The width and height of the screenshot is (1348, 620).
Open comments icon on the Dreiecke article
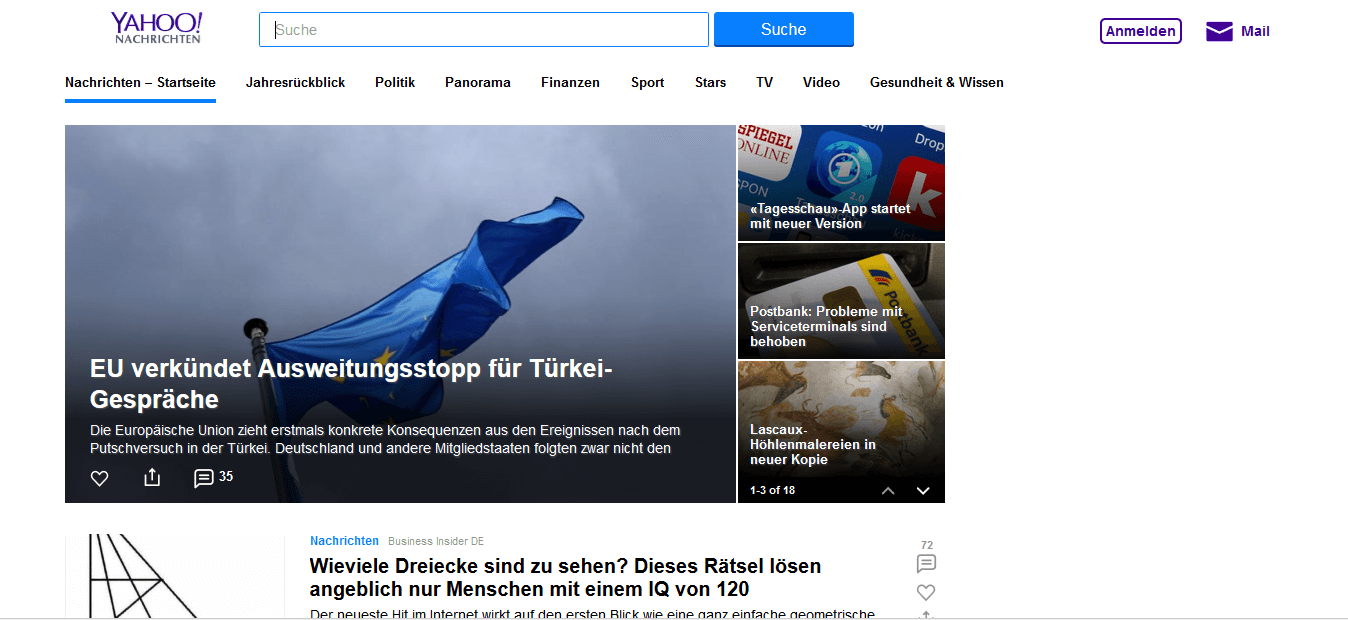pyautogui.click(x=926, y=563)
